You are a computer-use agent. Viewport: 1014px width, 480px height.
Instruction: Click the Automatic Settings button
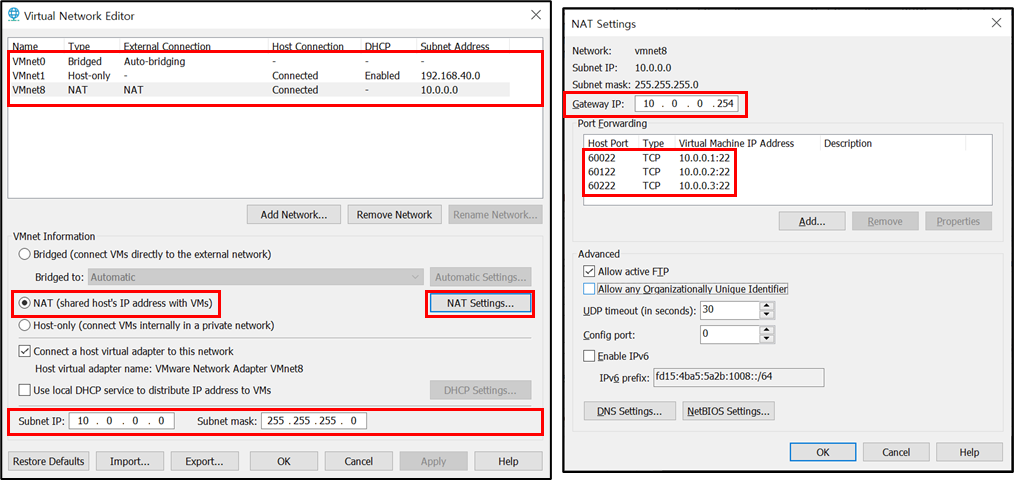click(x=480, y=277)
